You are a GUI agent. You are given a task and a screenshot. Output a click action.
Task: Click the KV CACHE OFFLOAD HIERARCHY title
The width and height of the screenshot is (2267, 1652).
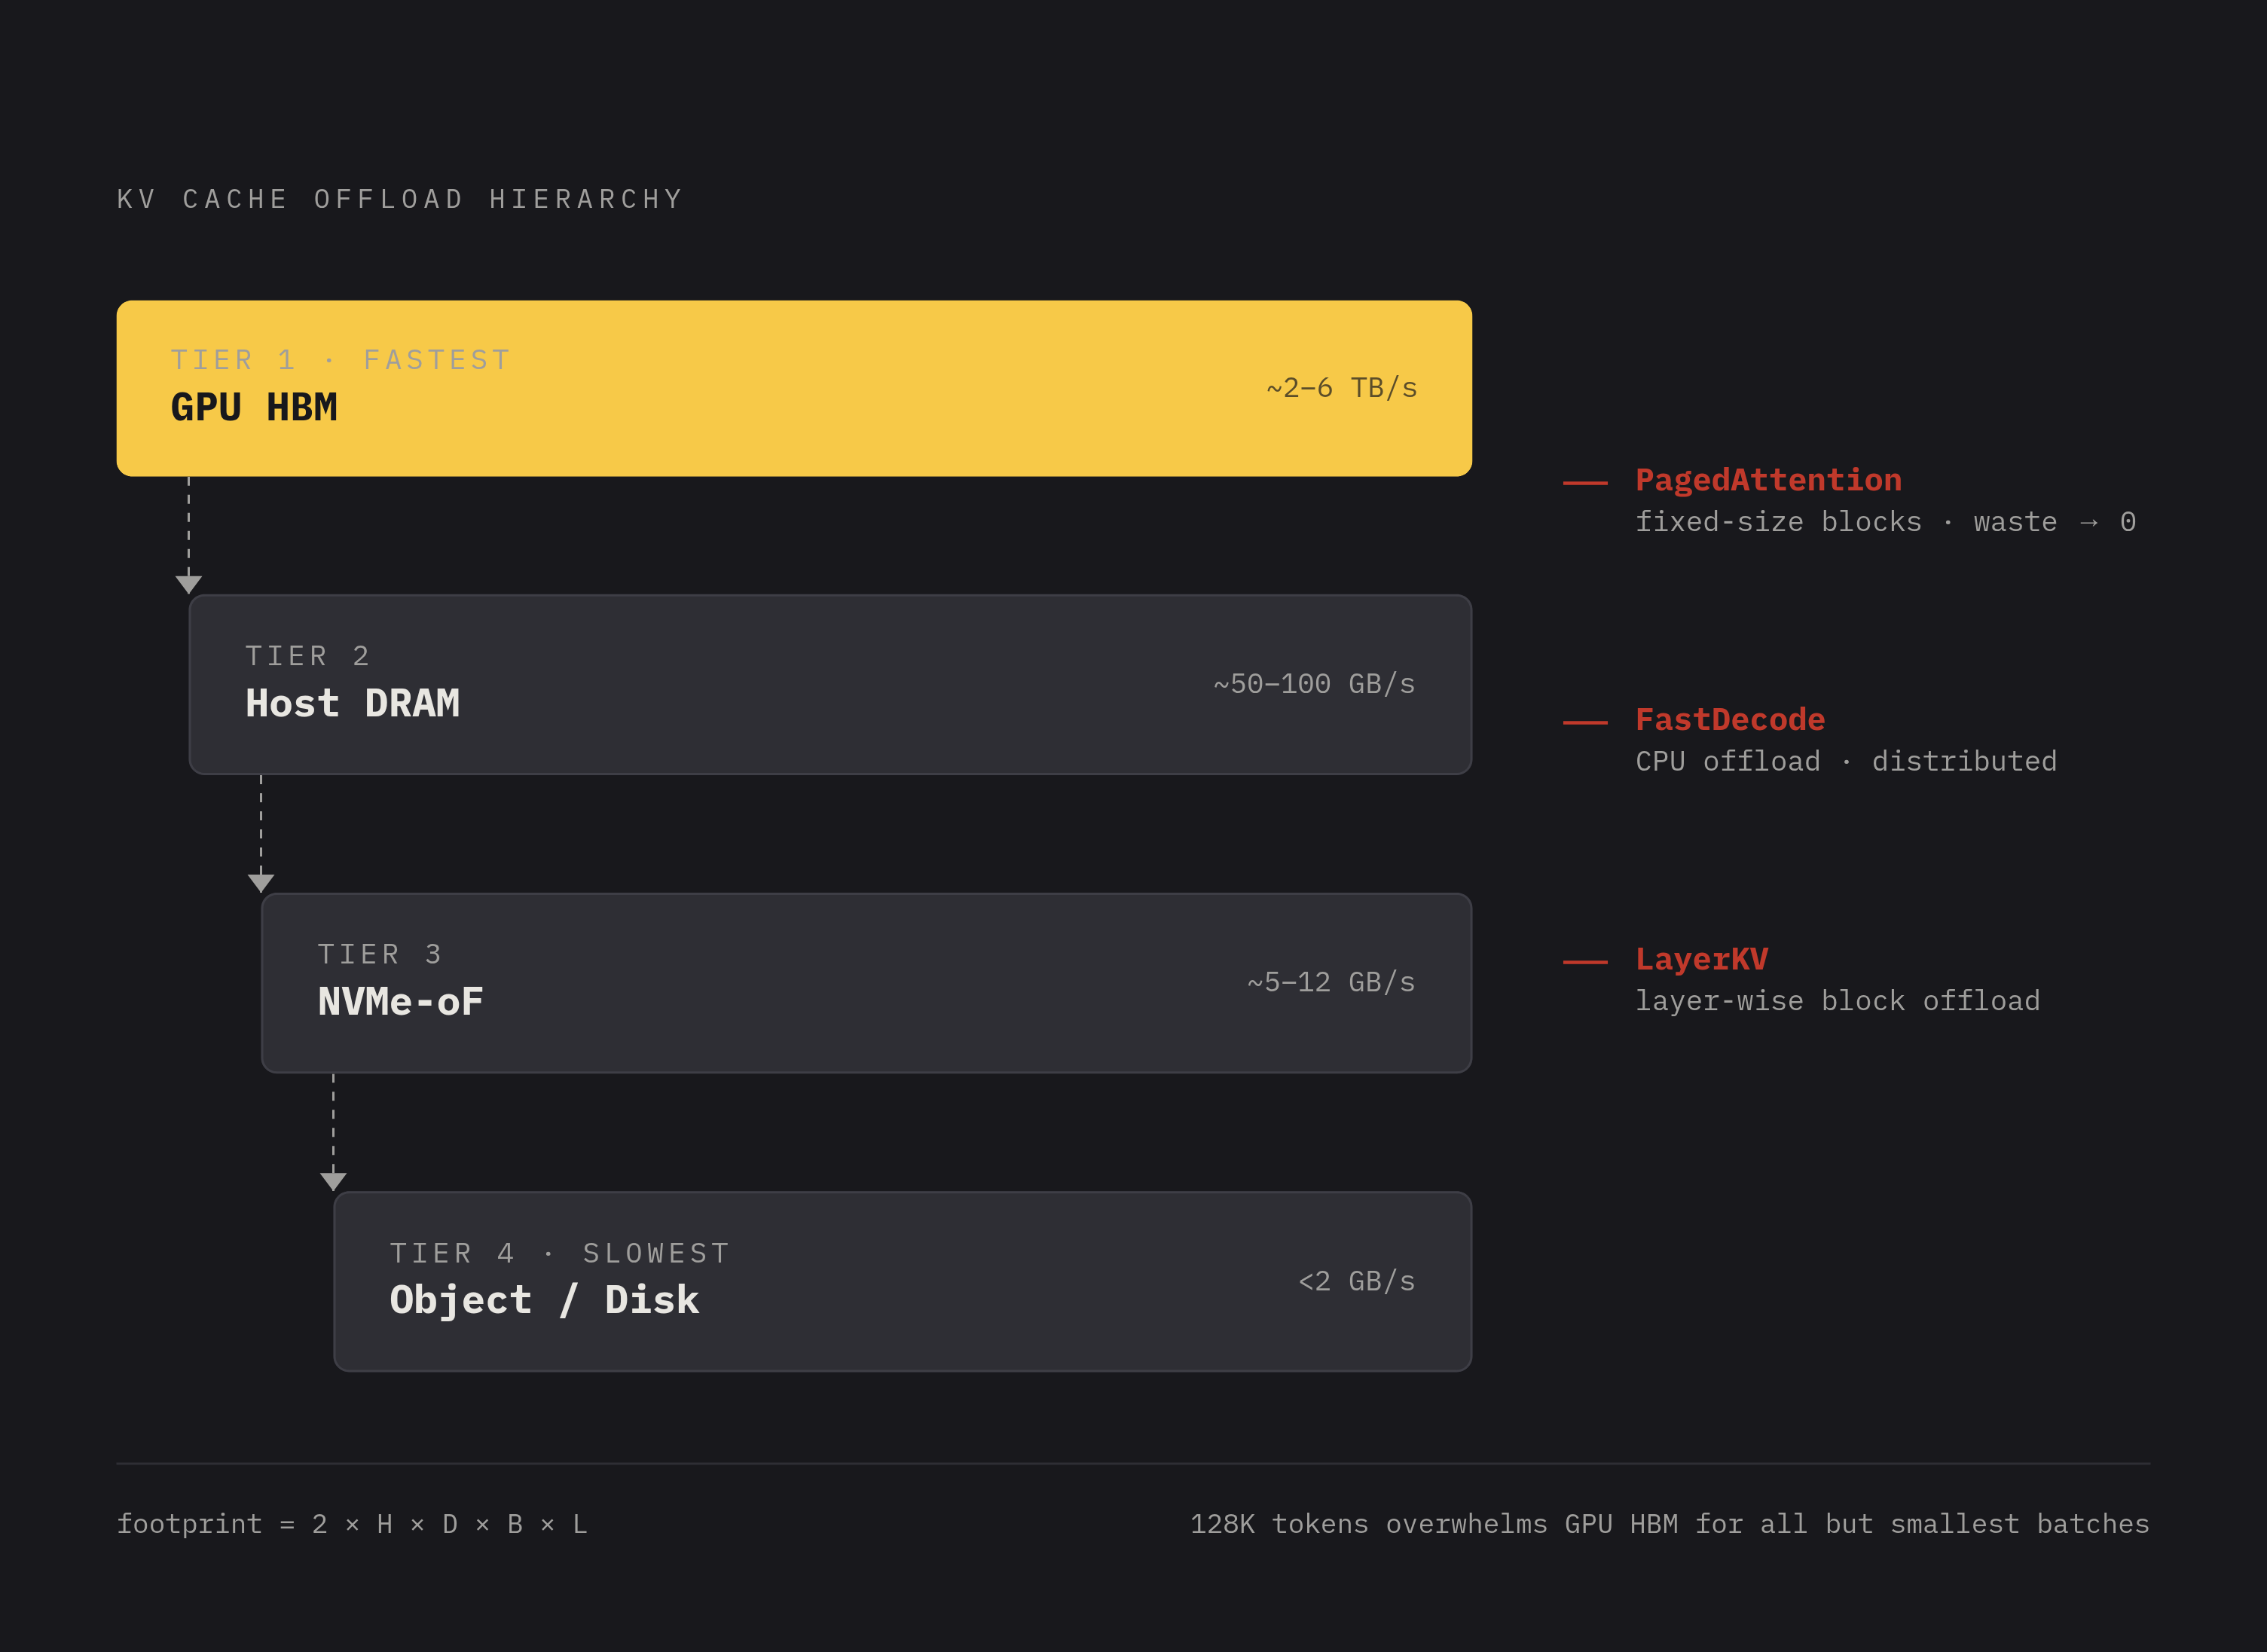(400, 199)
